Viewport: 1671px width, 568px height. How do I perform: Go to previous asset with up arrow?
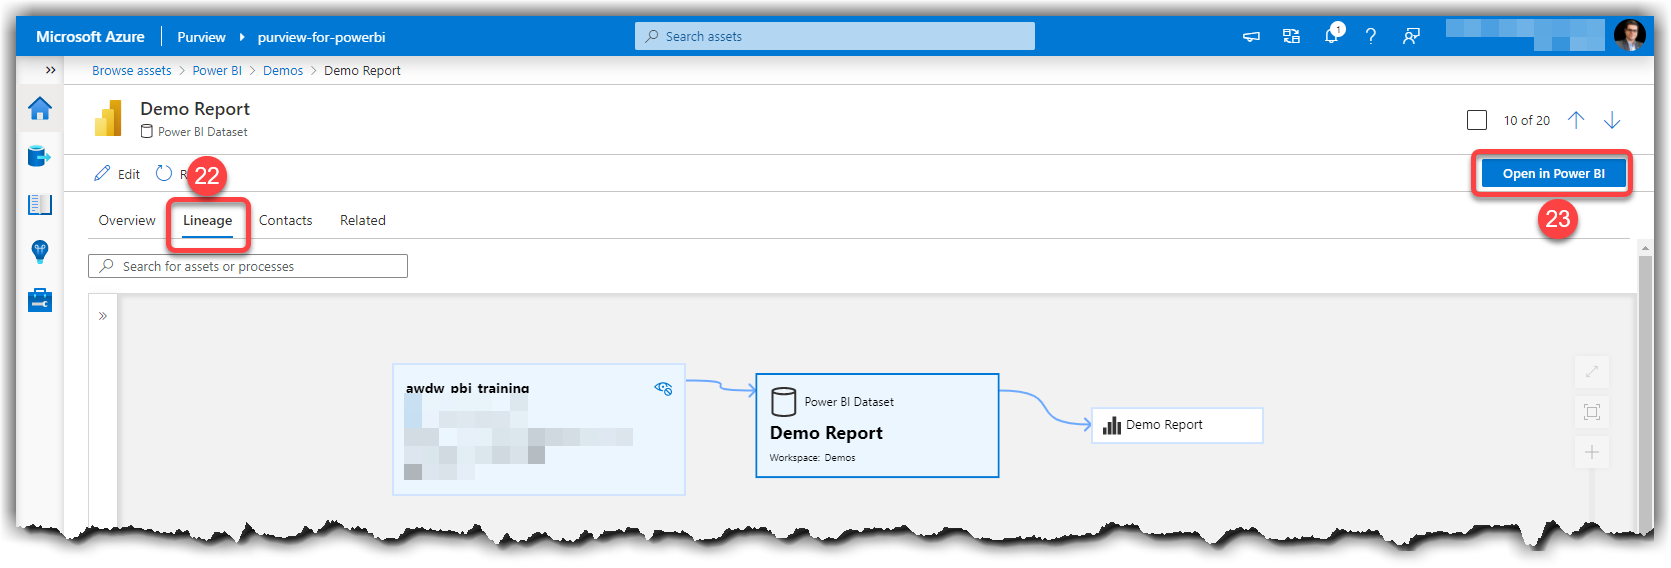pyautogui.click(x=1576, y=120)
